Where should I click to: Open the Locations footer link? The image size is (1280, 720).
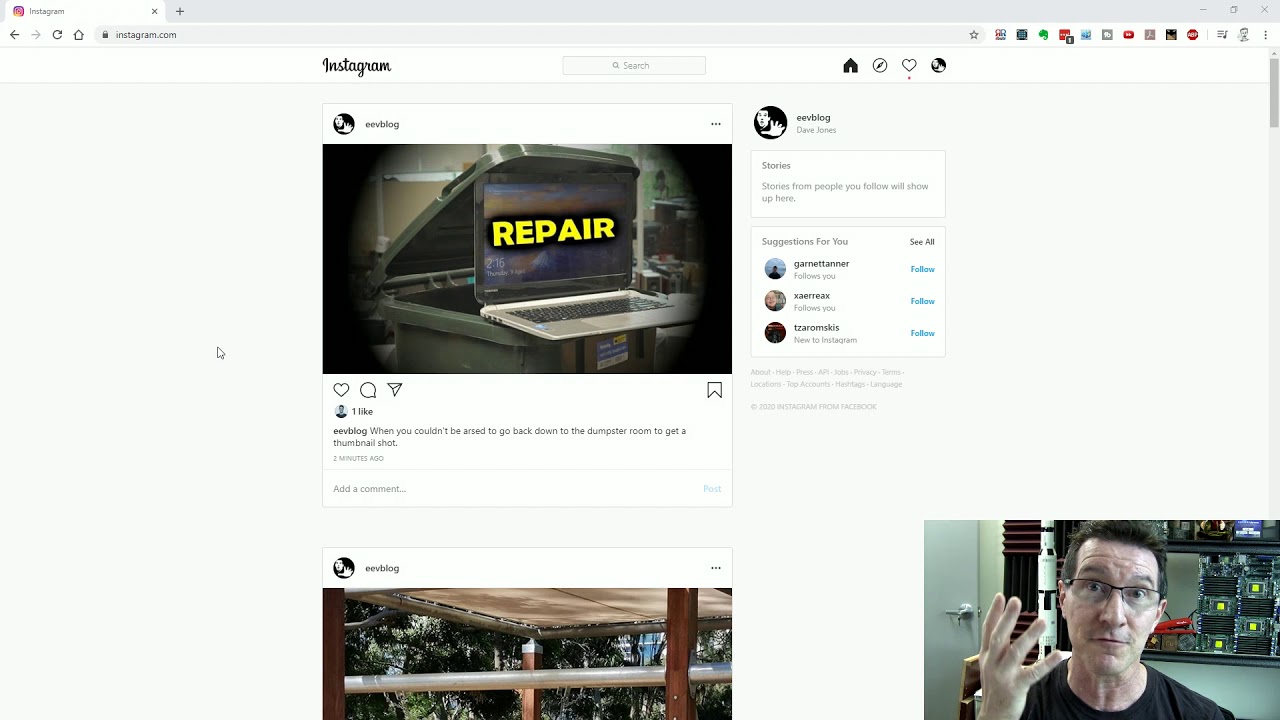pyautogui.click(x=765, y=384)
